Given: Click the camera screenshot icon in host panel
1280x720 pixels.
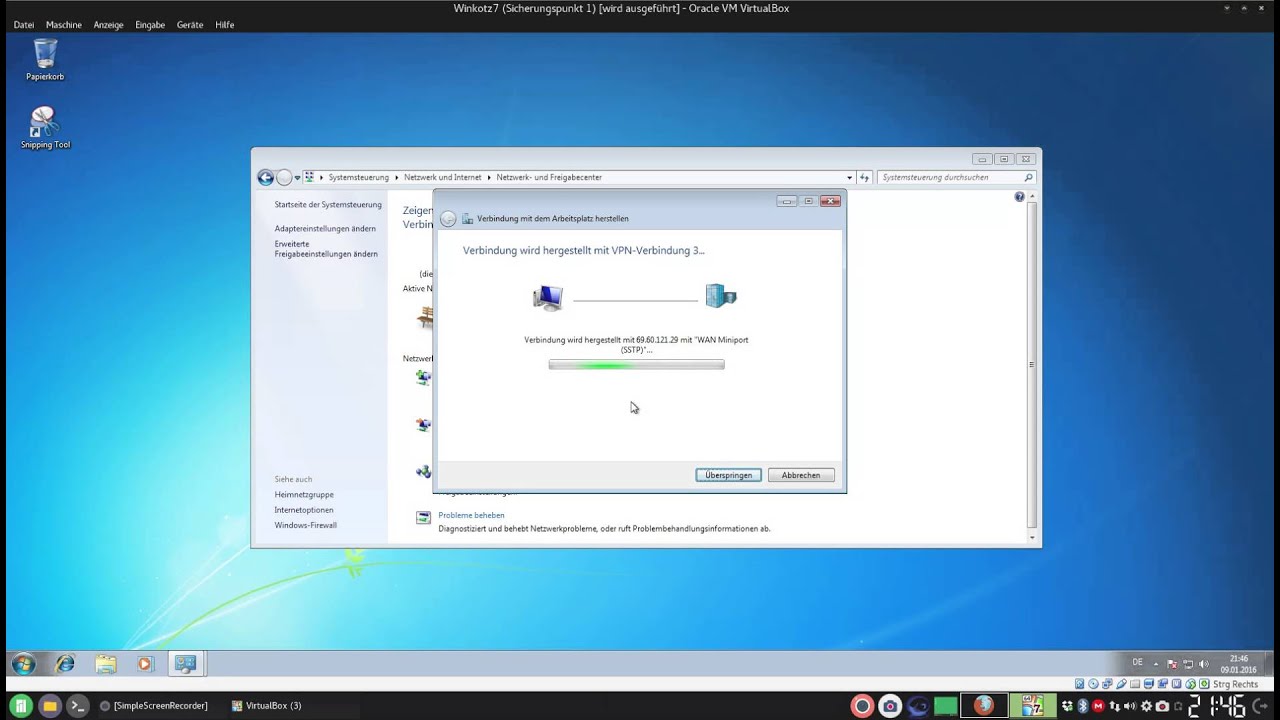Looking at the screenshot, I should [890, 705].
